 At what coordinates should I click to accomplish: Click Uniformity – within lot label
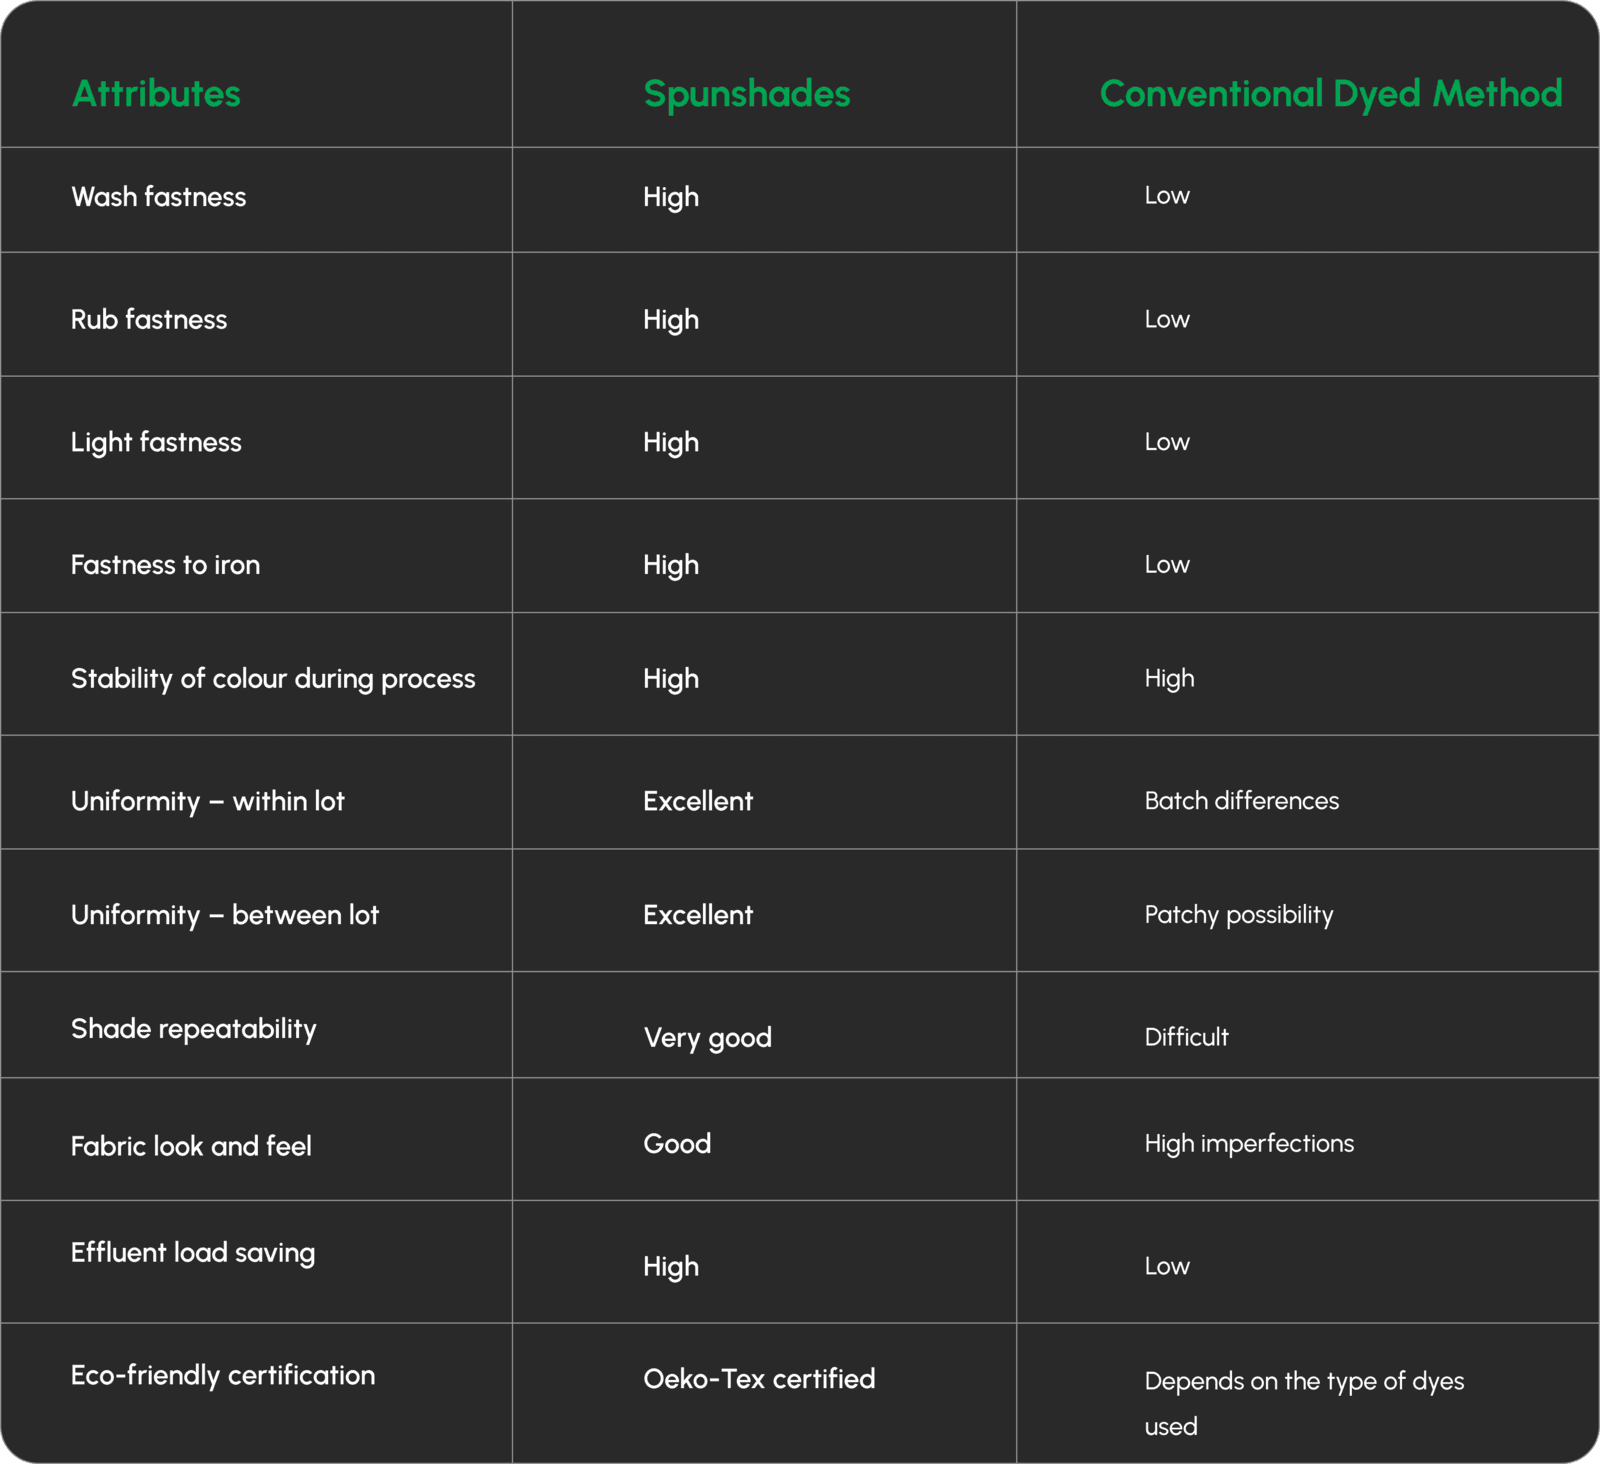[x=207, y=801]
